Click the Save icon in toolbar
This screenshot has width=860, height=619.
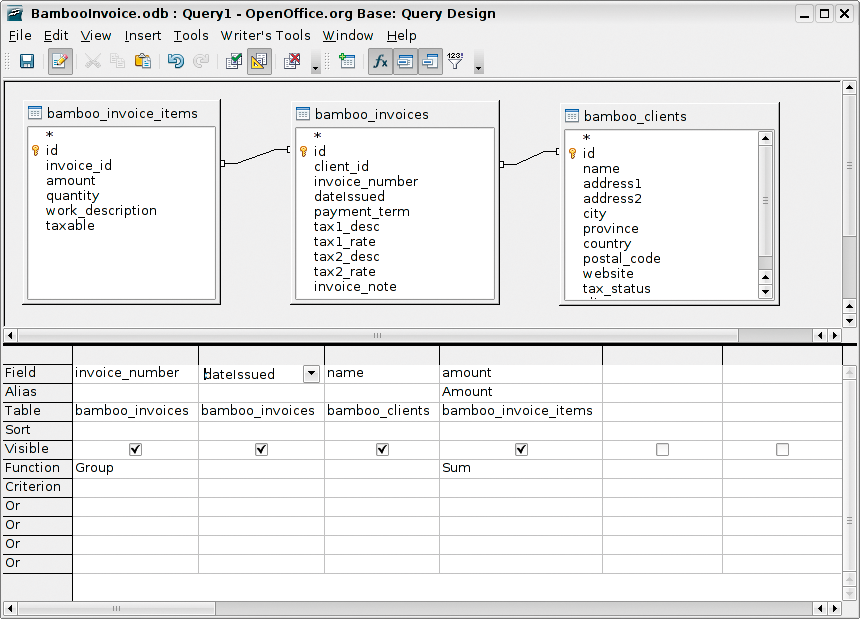click(27, 61)
